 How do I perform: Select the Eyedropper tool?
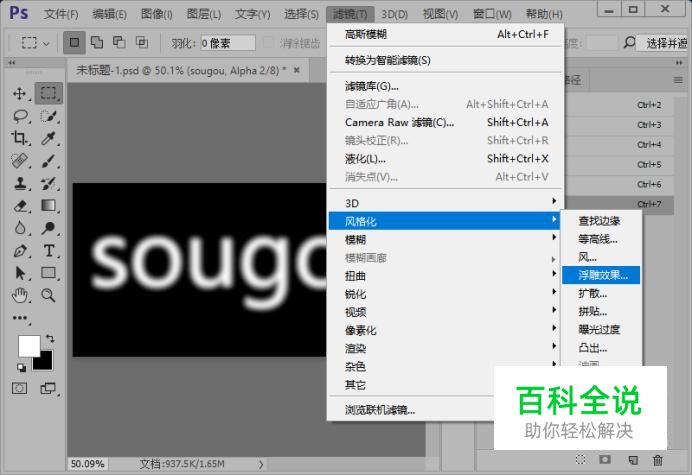pos(48,138)
